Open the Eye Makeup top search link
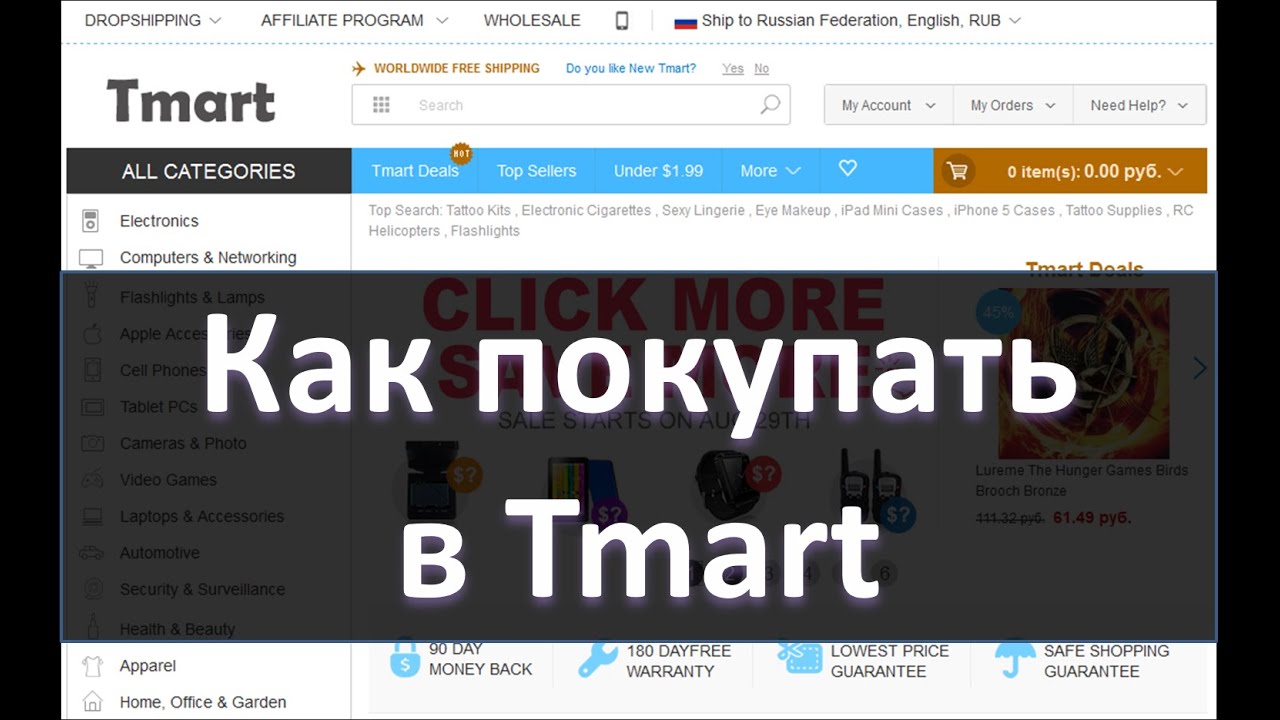1280x720 pixels. (x=793, y=210)
